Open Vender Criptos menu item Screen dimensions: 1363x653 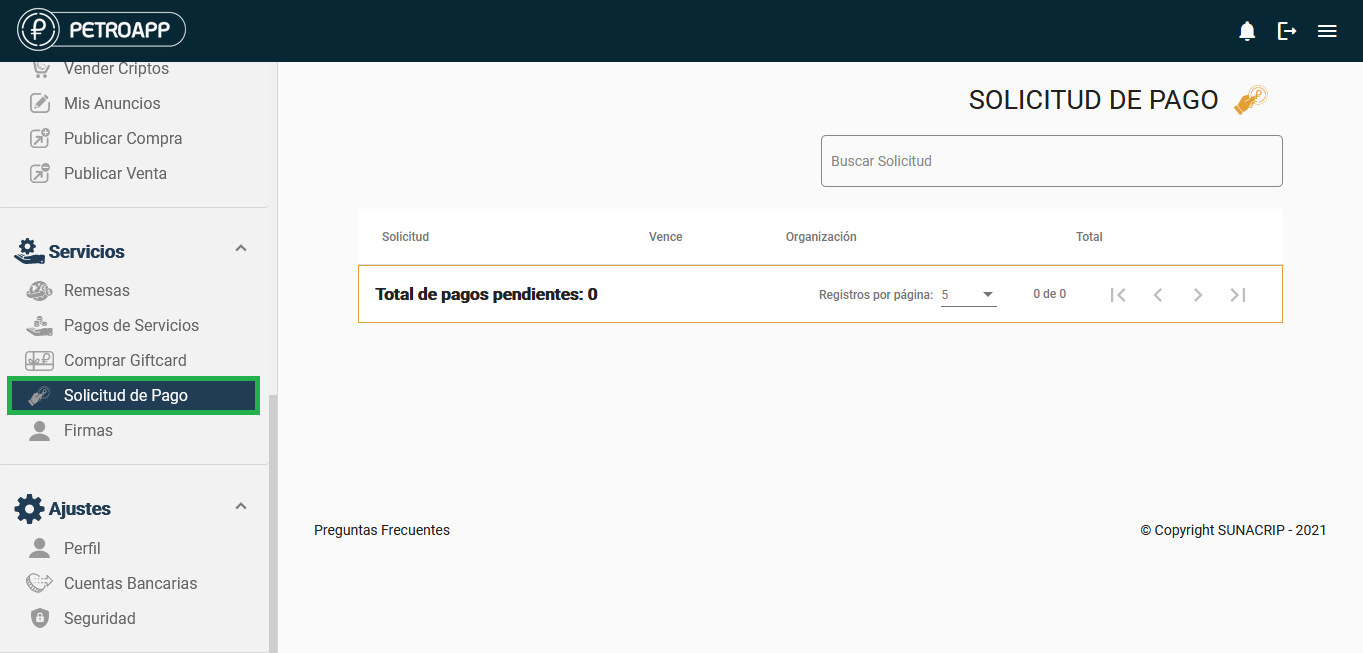coord(116,69)
